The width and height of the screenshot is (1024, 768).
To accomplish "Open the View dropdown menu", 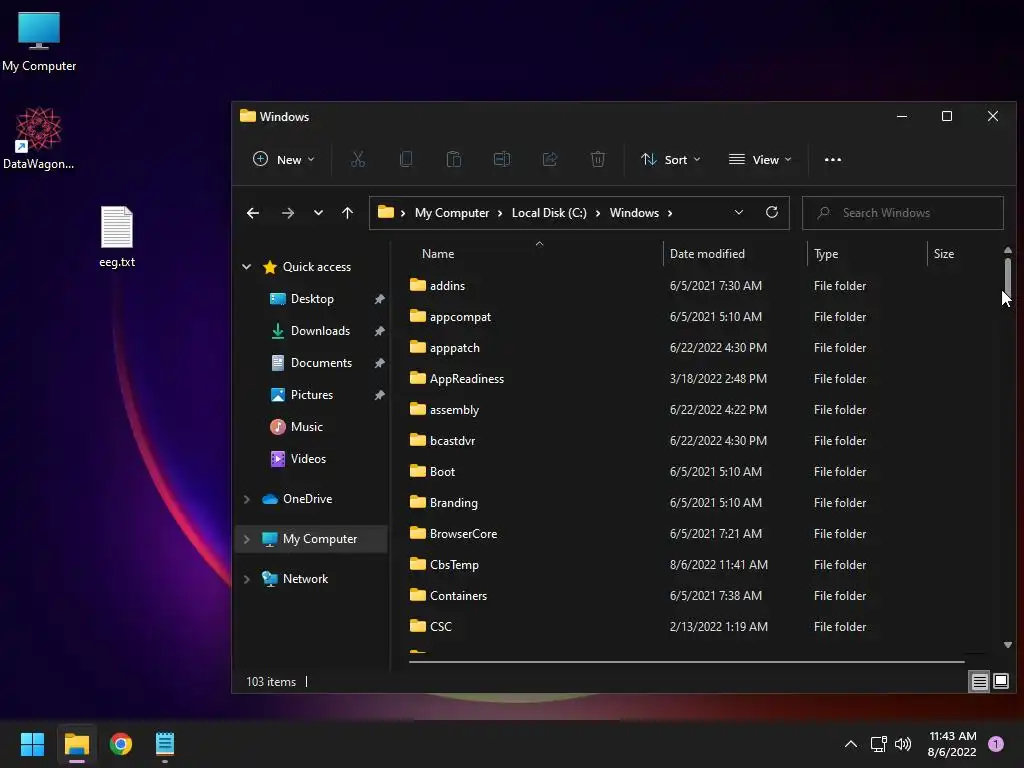I will coord(760,159).
